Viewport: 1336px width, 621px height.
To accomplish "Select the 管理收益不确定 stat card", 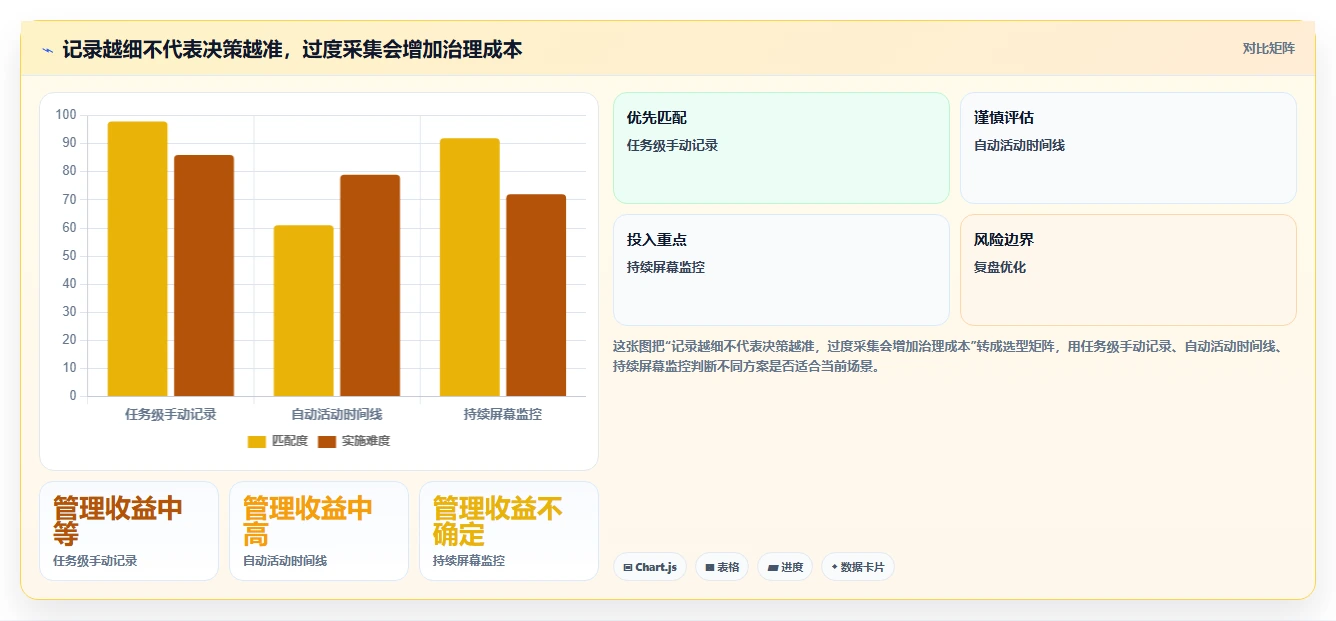I will click(509, 531).
